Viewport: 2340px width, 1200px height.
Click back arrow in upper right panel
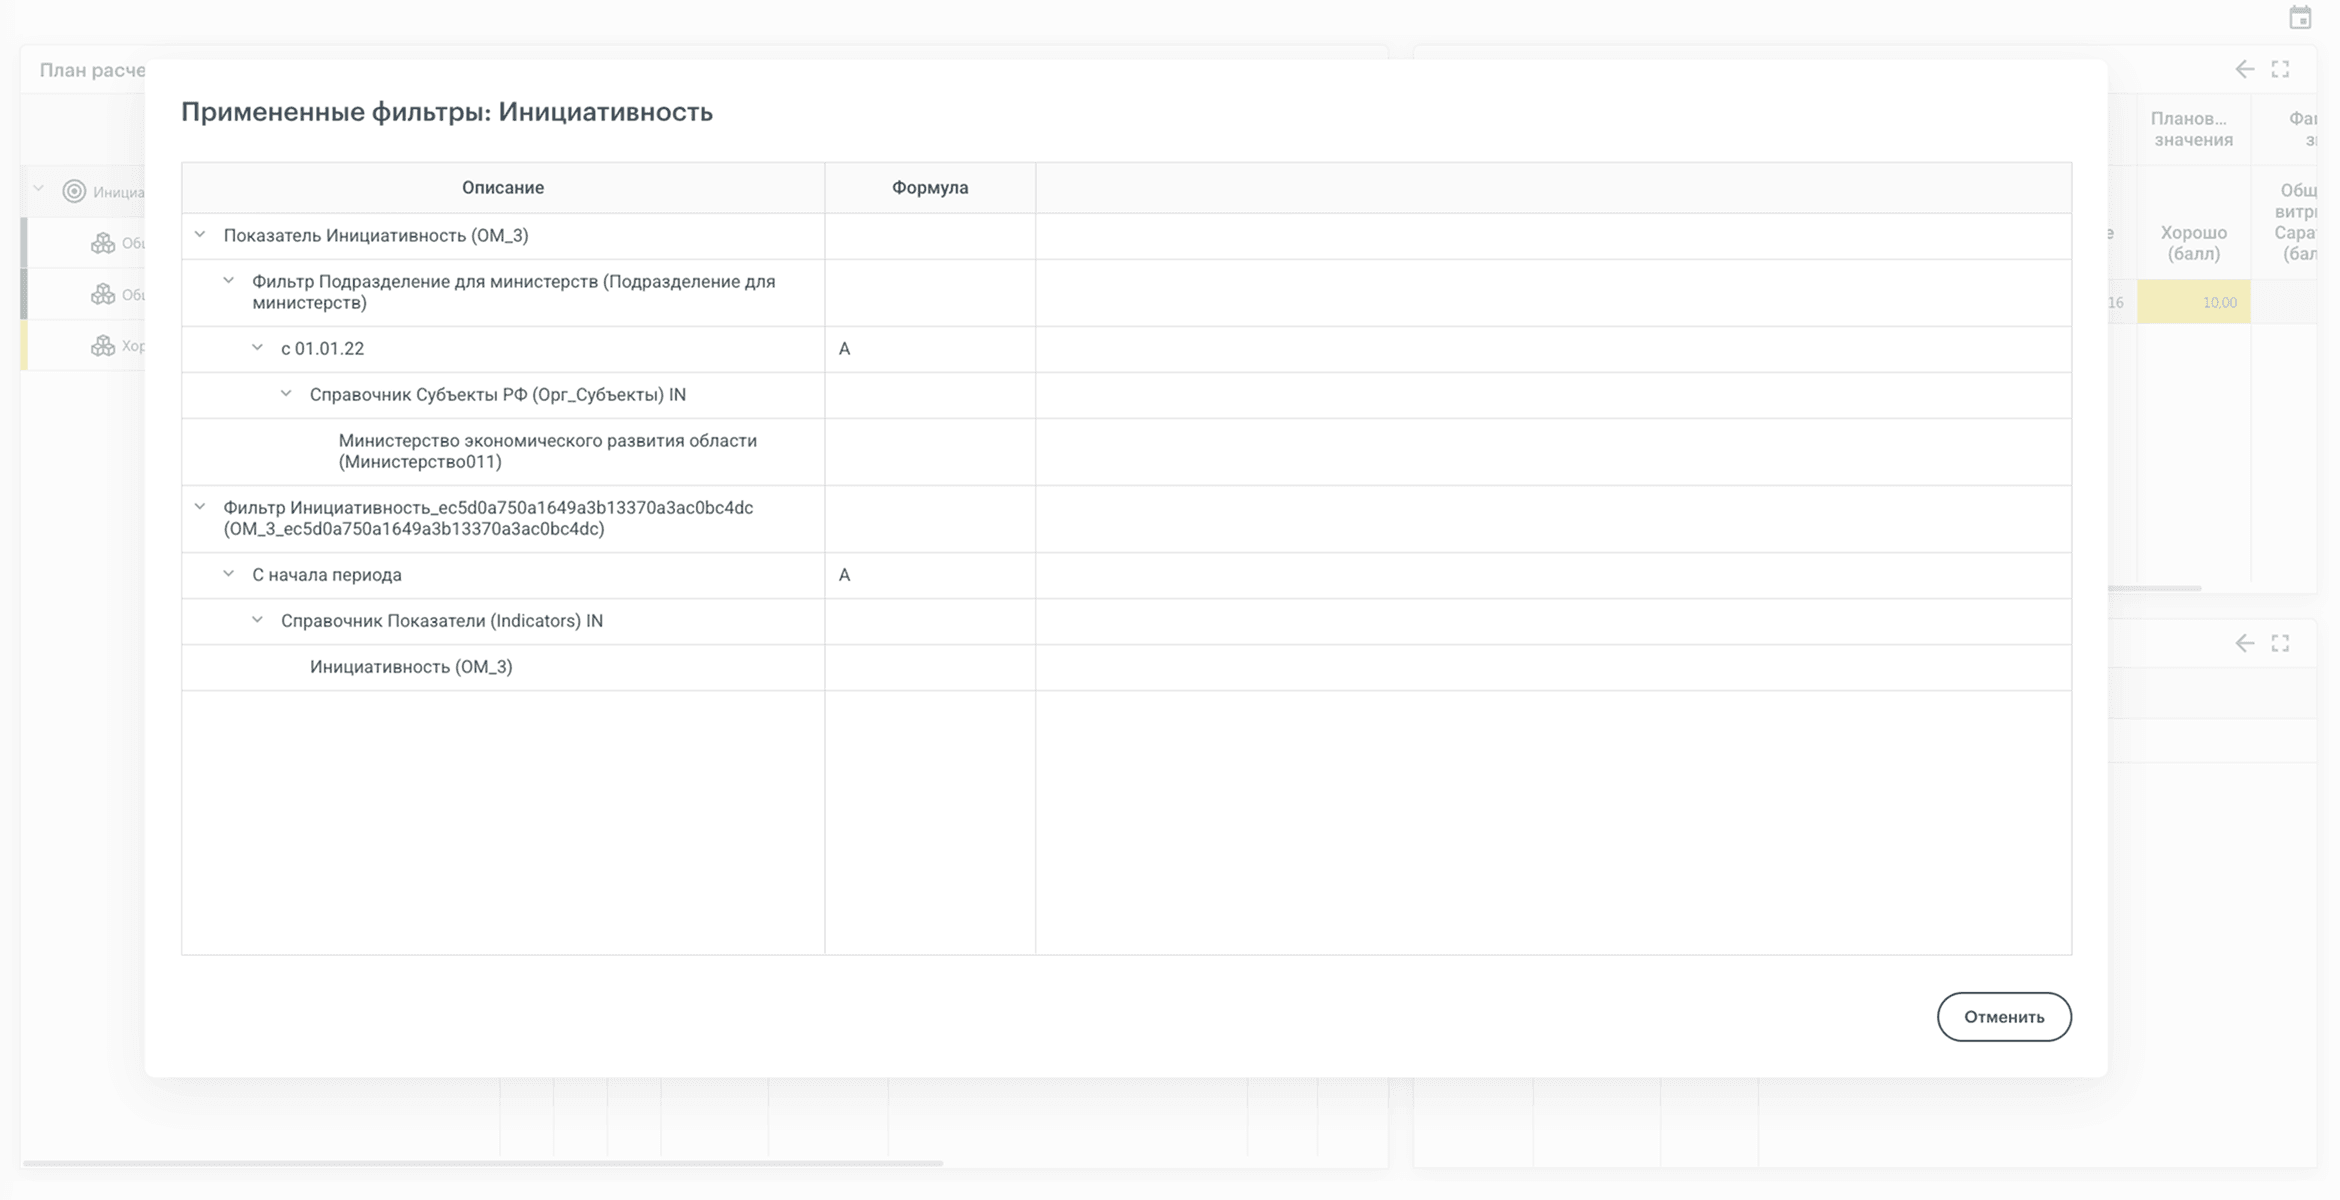(2245, 69)
